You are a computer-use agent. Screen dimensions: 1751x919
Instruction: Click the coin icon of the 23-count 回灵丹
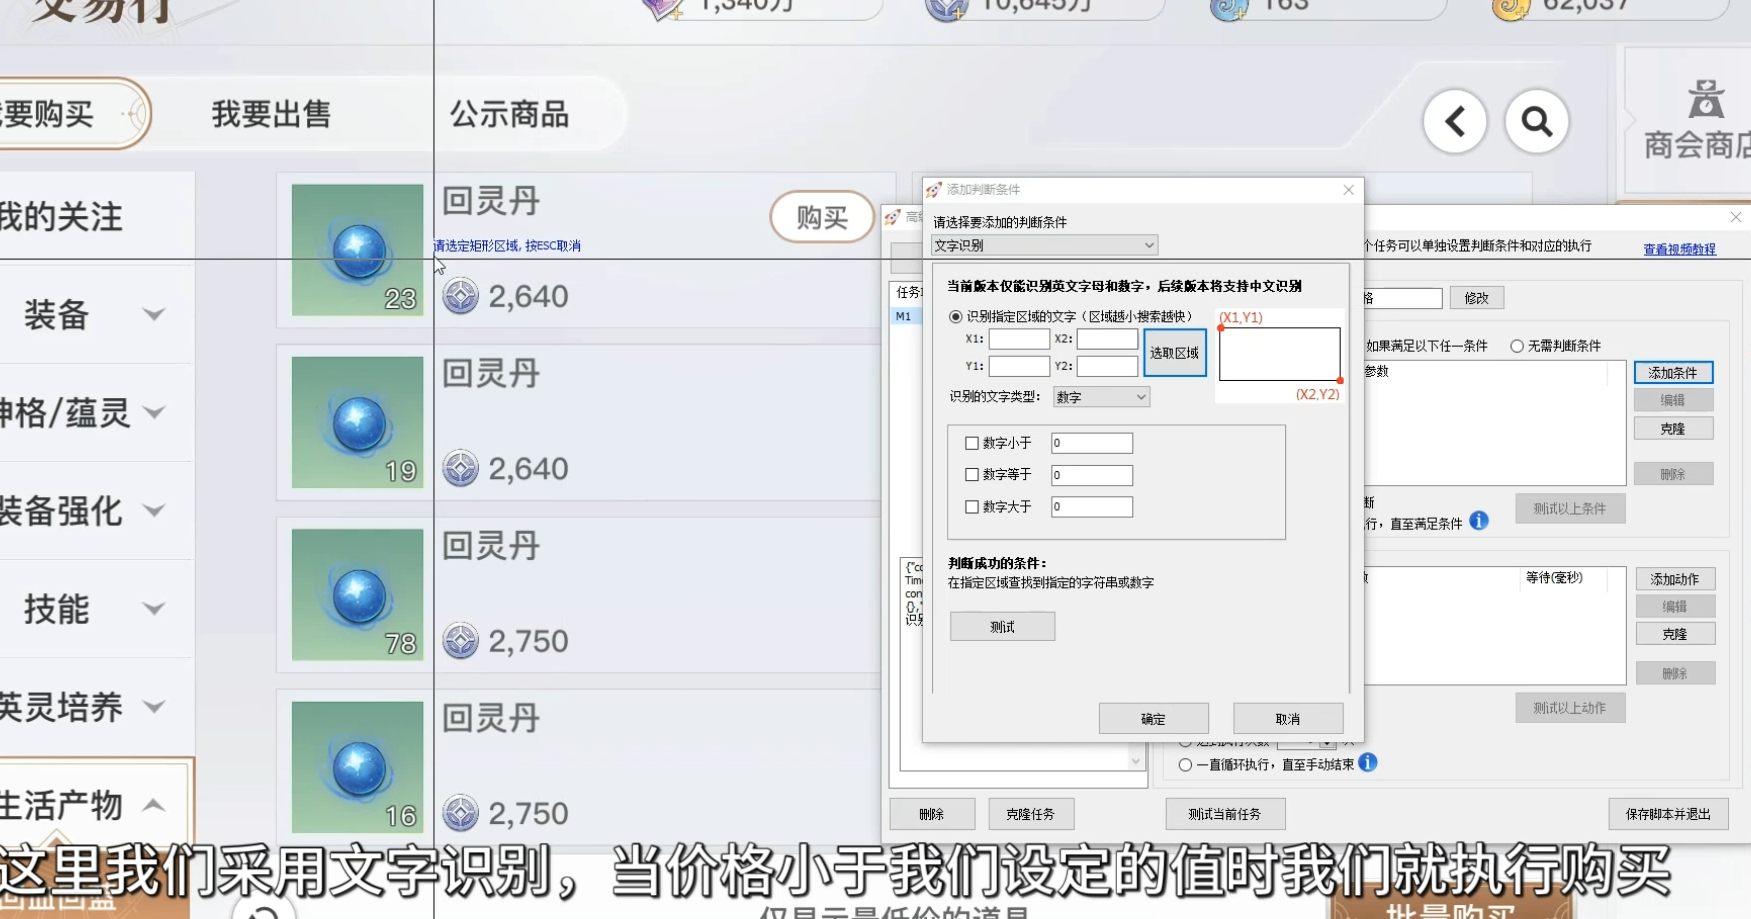click(461, 296)
